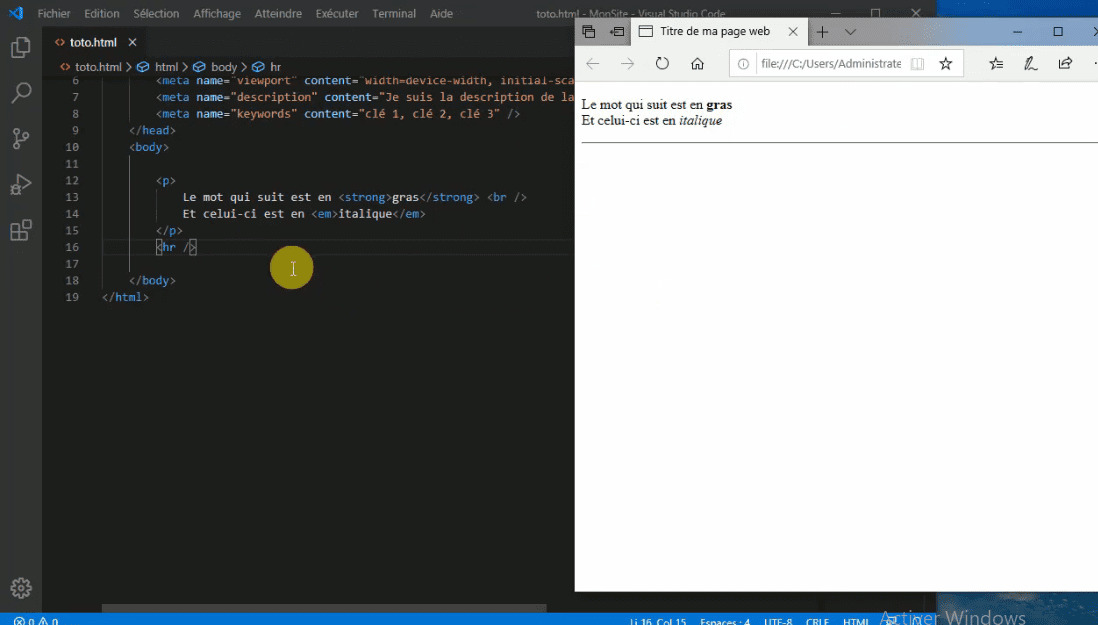This screenshot has height=625, width=1098.
Task: Open the Fichier menu
Action: [x=54, y=13]
